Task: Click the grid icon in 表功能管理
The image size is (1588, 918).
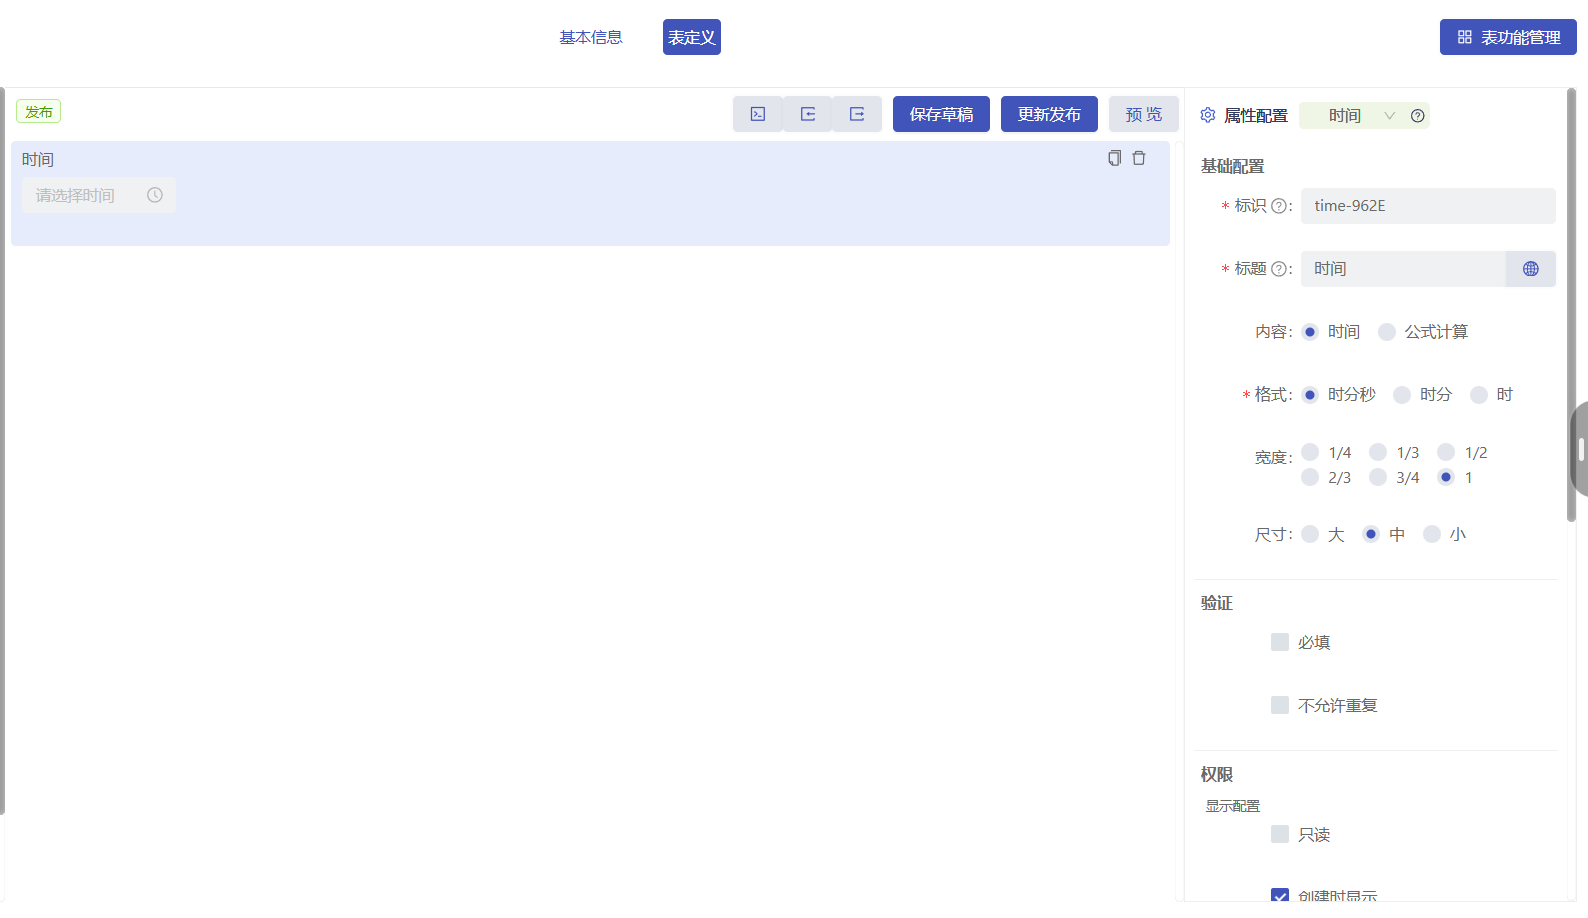Action: [x=1465, y=37]
